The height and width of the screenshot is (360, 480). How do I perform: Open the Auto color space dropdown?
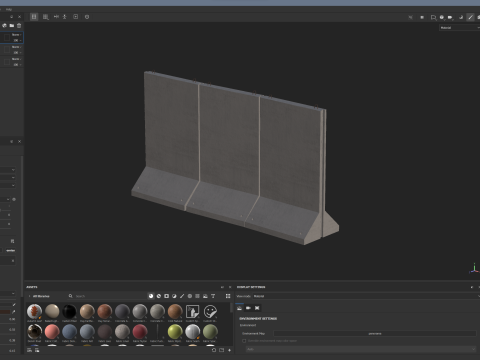pos(361,349)
